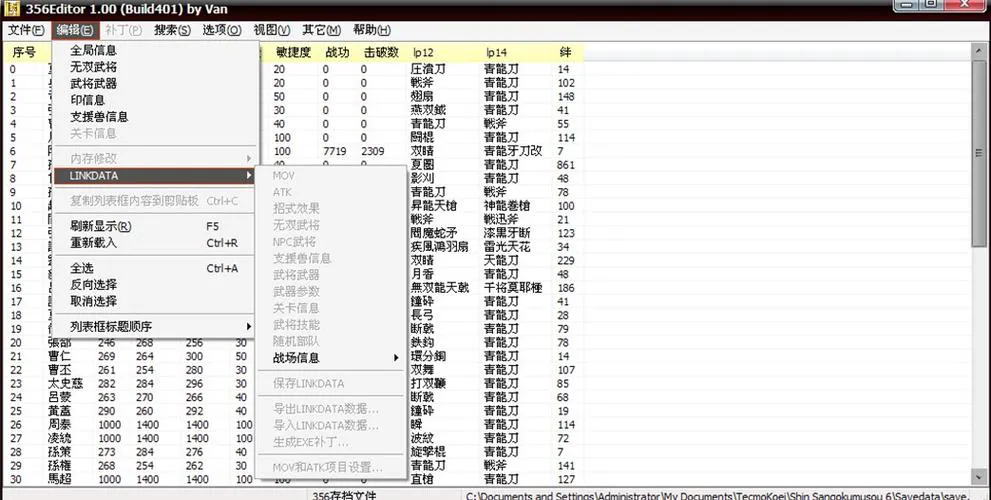The image size is (991, 500).
Task: Click the 雷光天花 weapon cell
Action: pyautogui.click(x=507, y=247)
